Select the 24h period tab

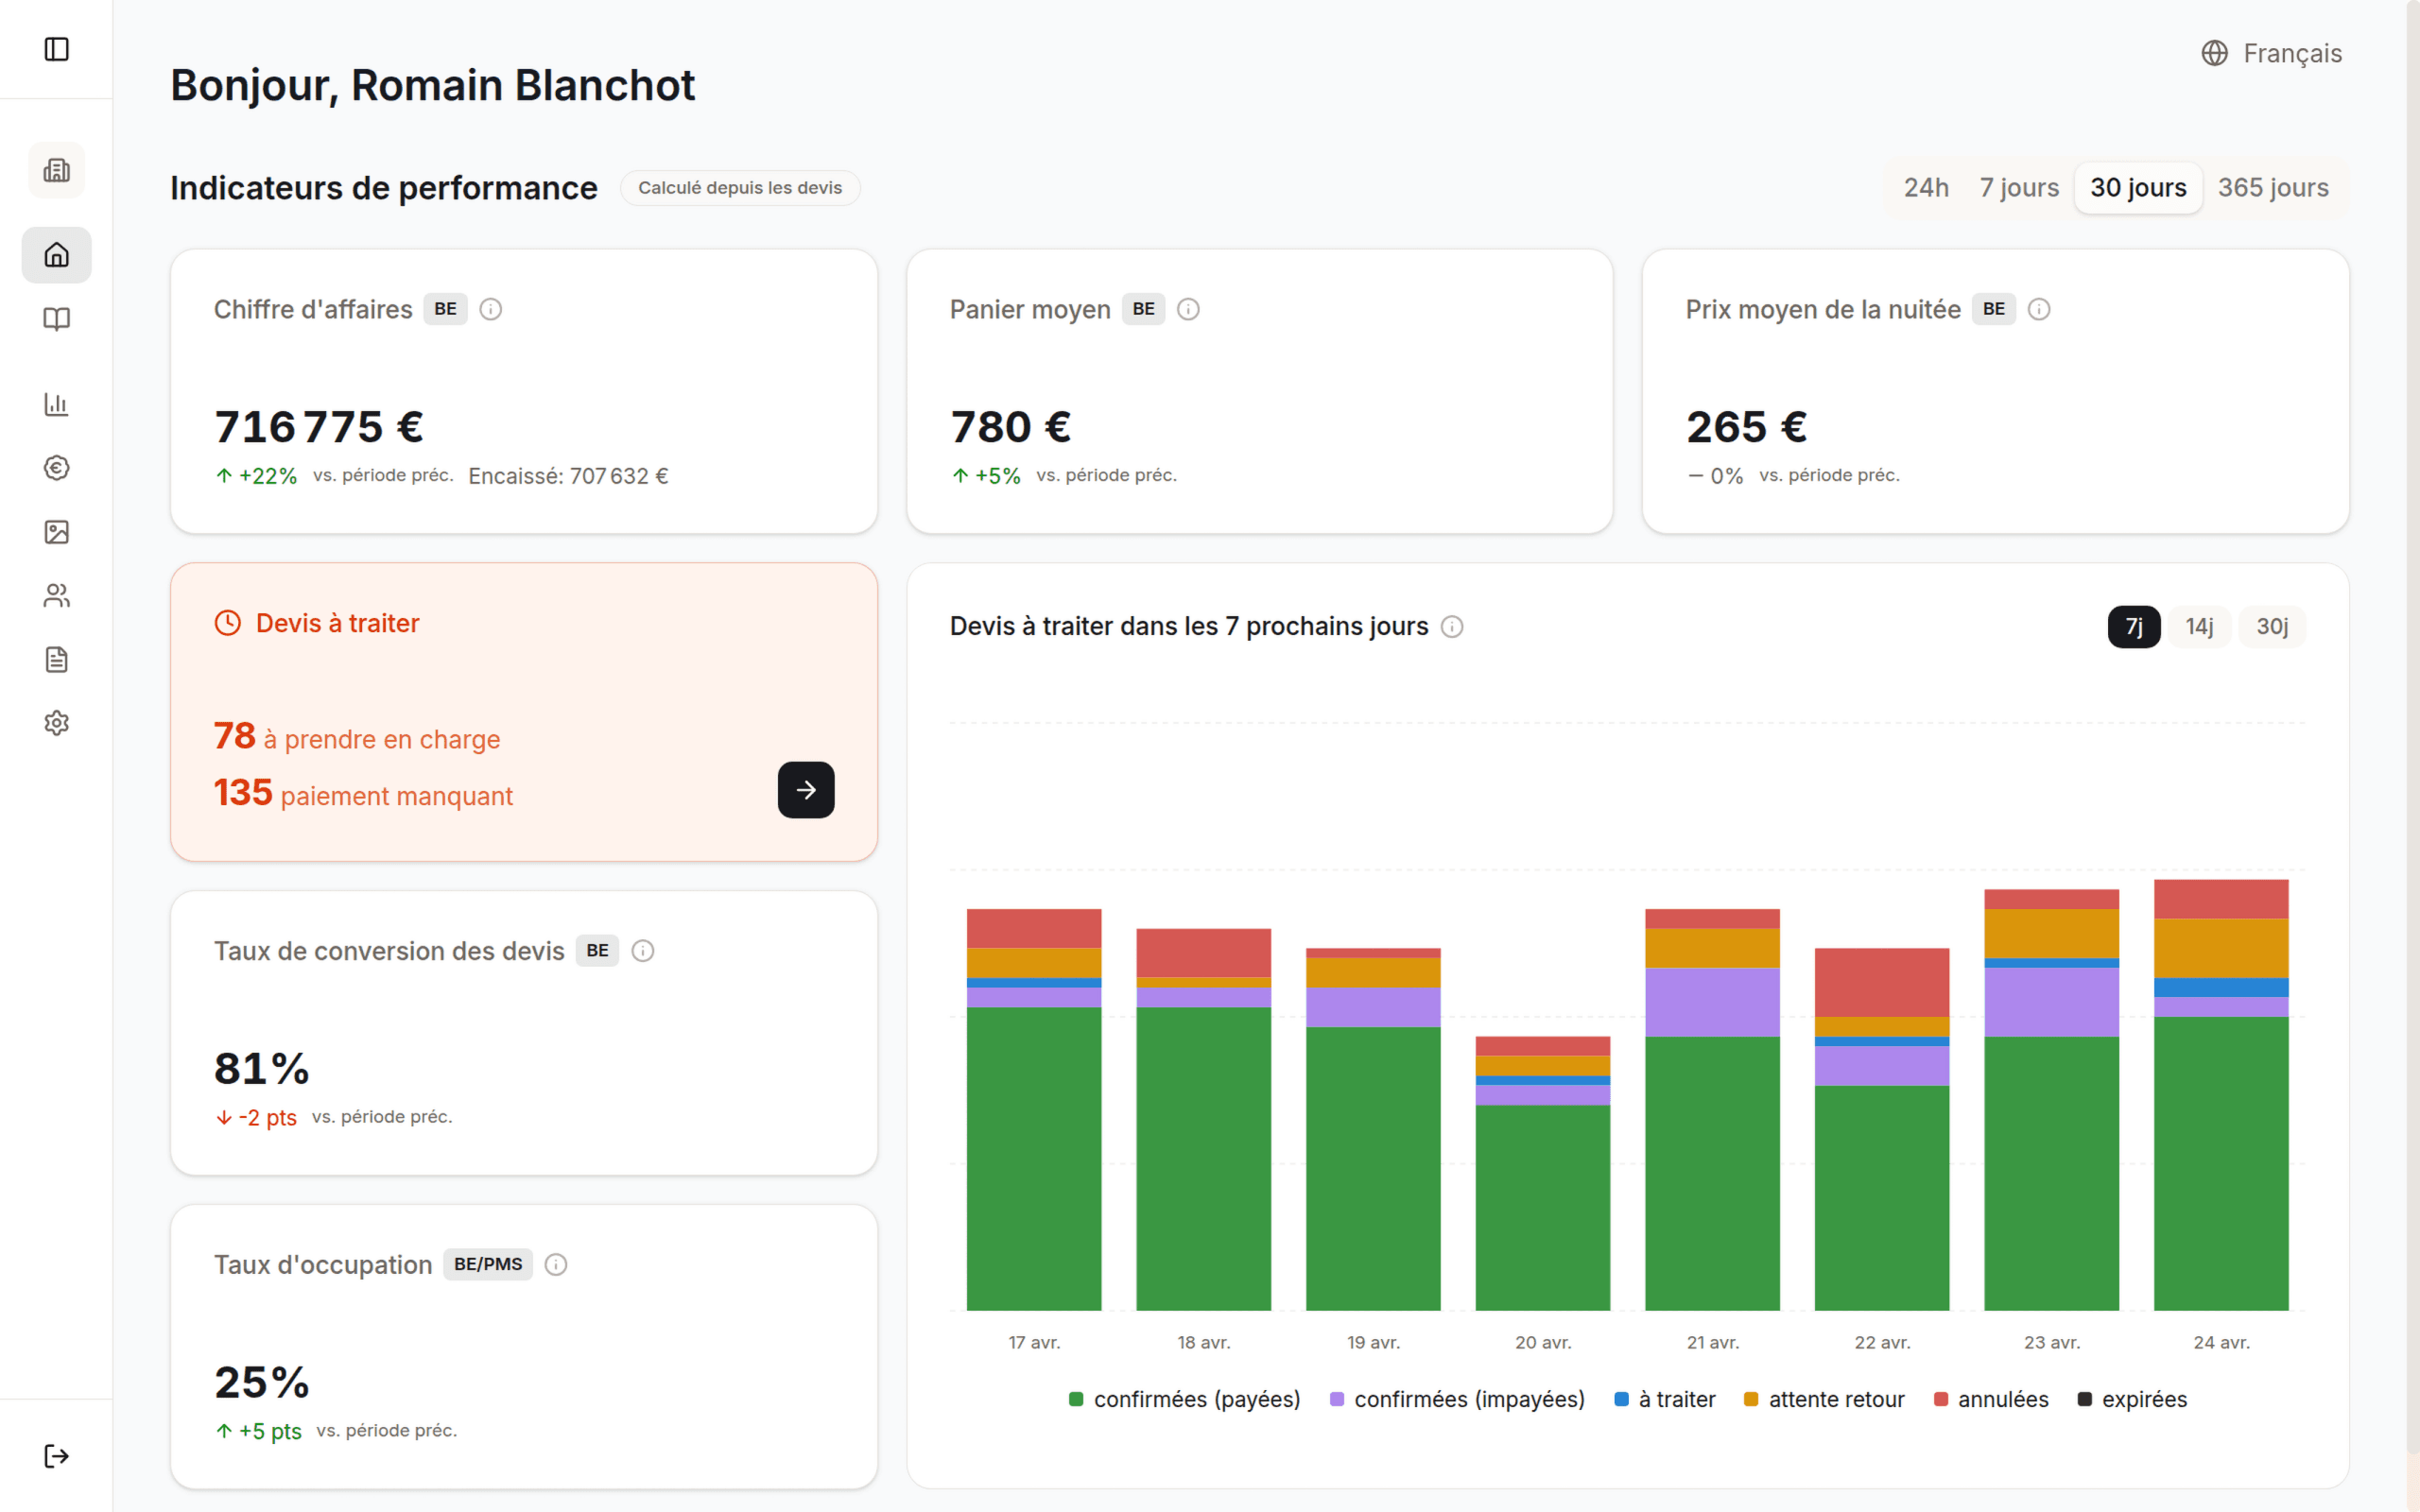tap(1926, 188)
